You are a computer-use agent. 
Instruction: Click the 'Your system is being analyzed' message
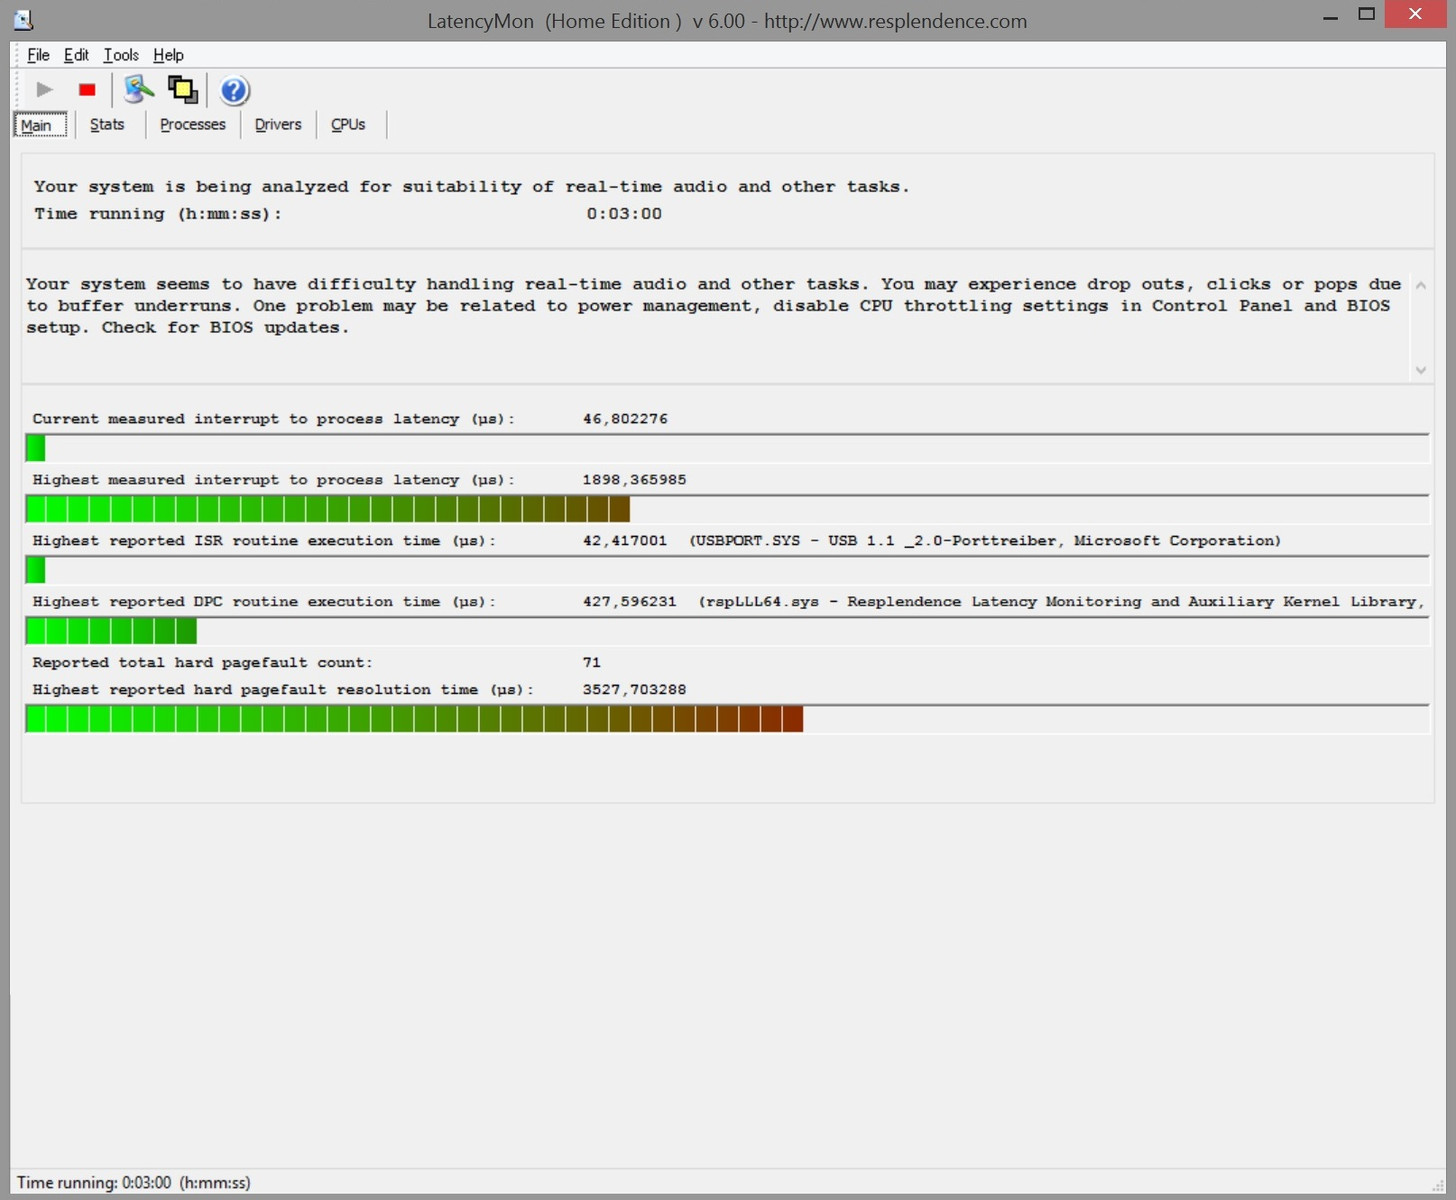click(x=471, y=187)
